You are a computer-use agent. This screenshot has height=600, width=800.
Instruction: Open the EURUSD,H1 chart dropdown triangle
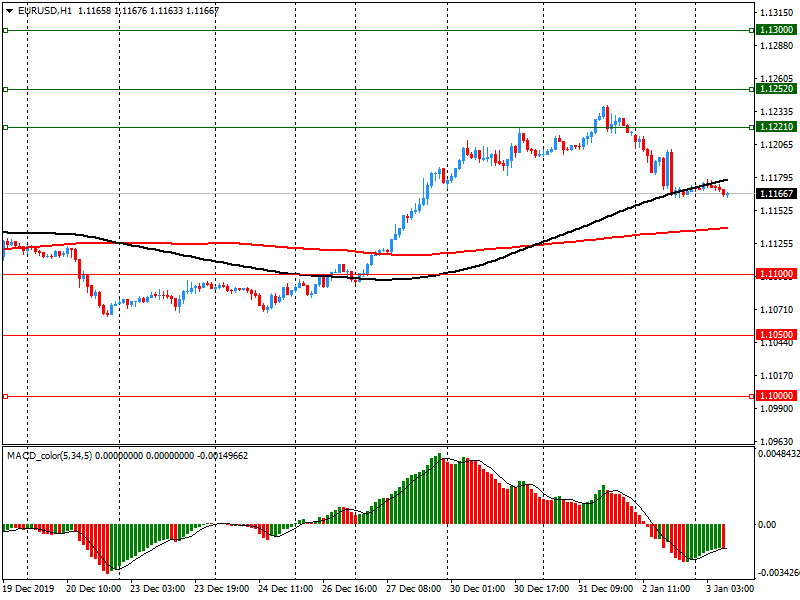(x=9, y=11)
